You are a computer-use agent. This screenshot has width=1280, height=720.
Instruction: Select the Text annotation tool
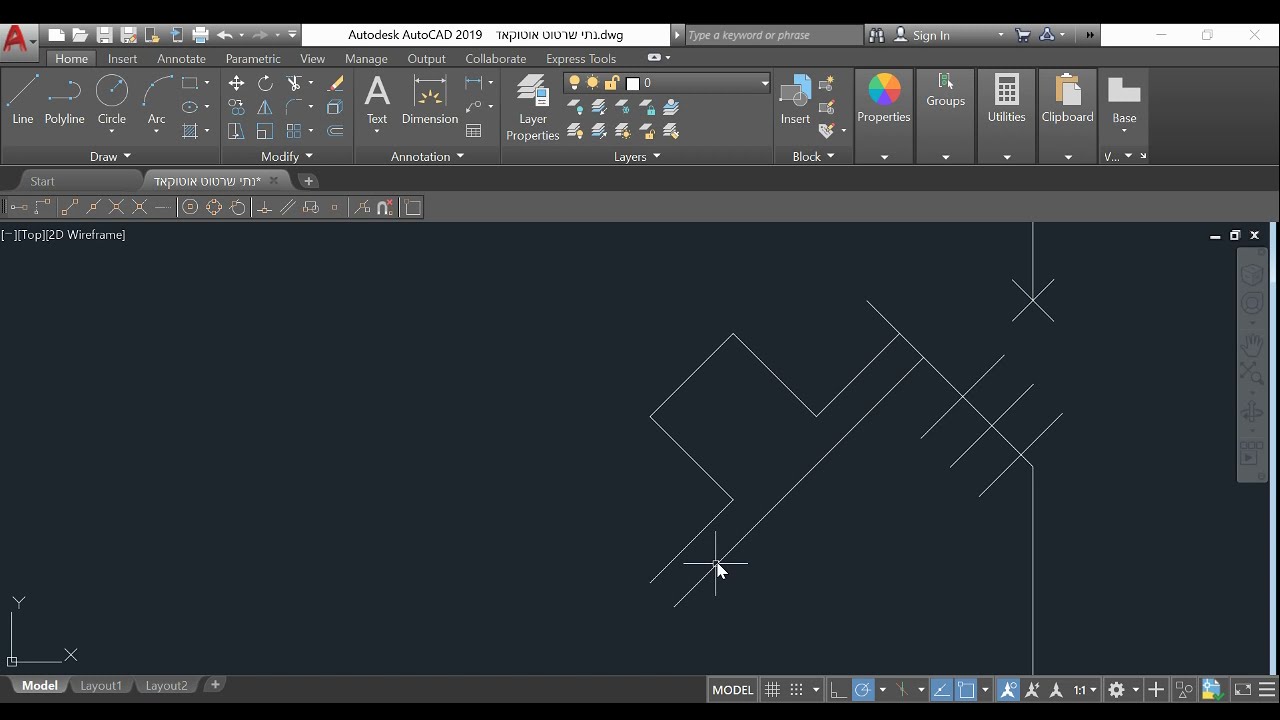pyautogui.click(x=377, y=100)
